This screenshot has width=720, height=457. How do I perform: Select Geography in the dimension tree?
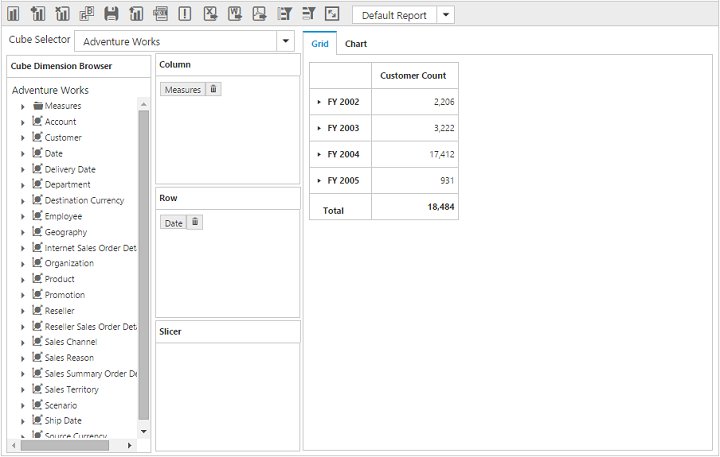click(65, 232)
